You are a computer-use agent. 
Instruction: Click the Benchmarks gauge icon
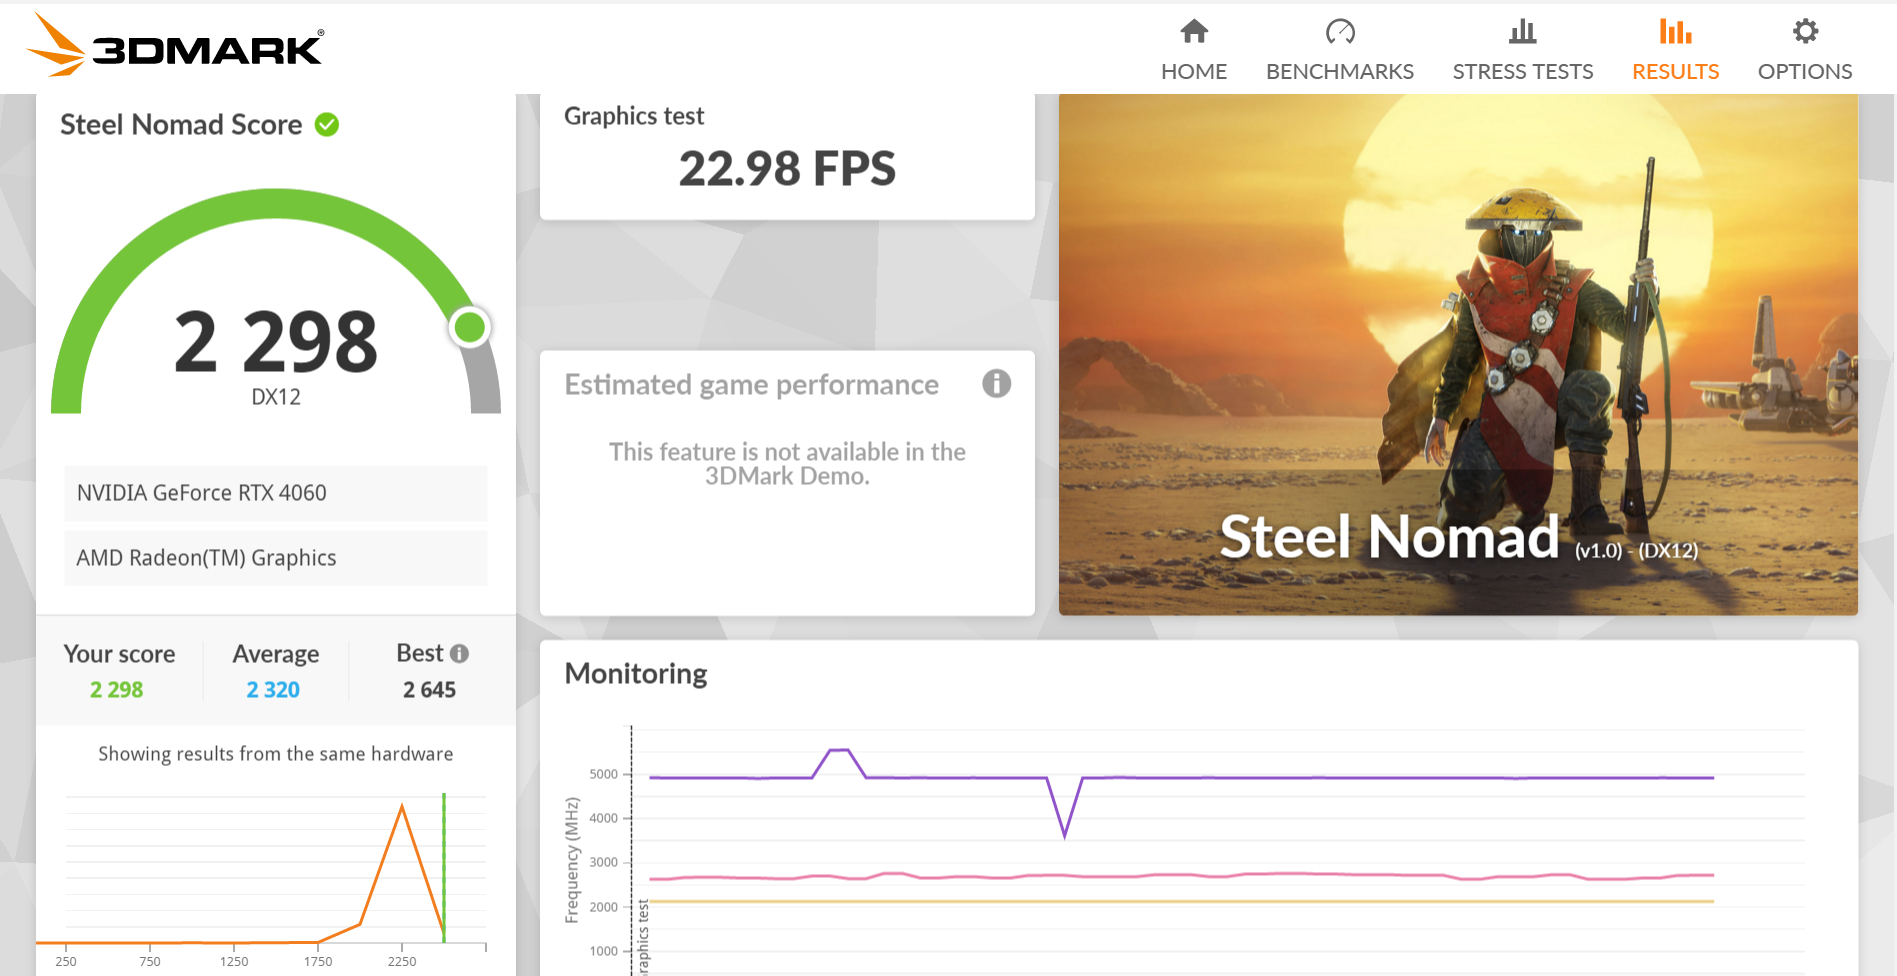click(1340, 32)
